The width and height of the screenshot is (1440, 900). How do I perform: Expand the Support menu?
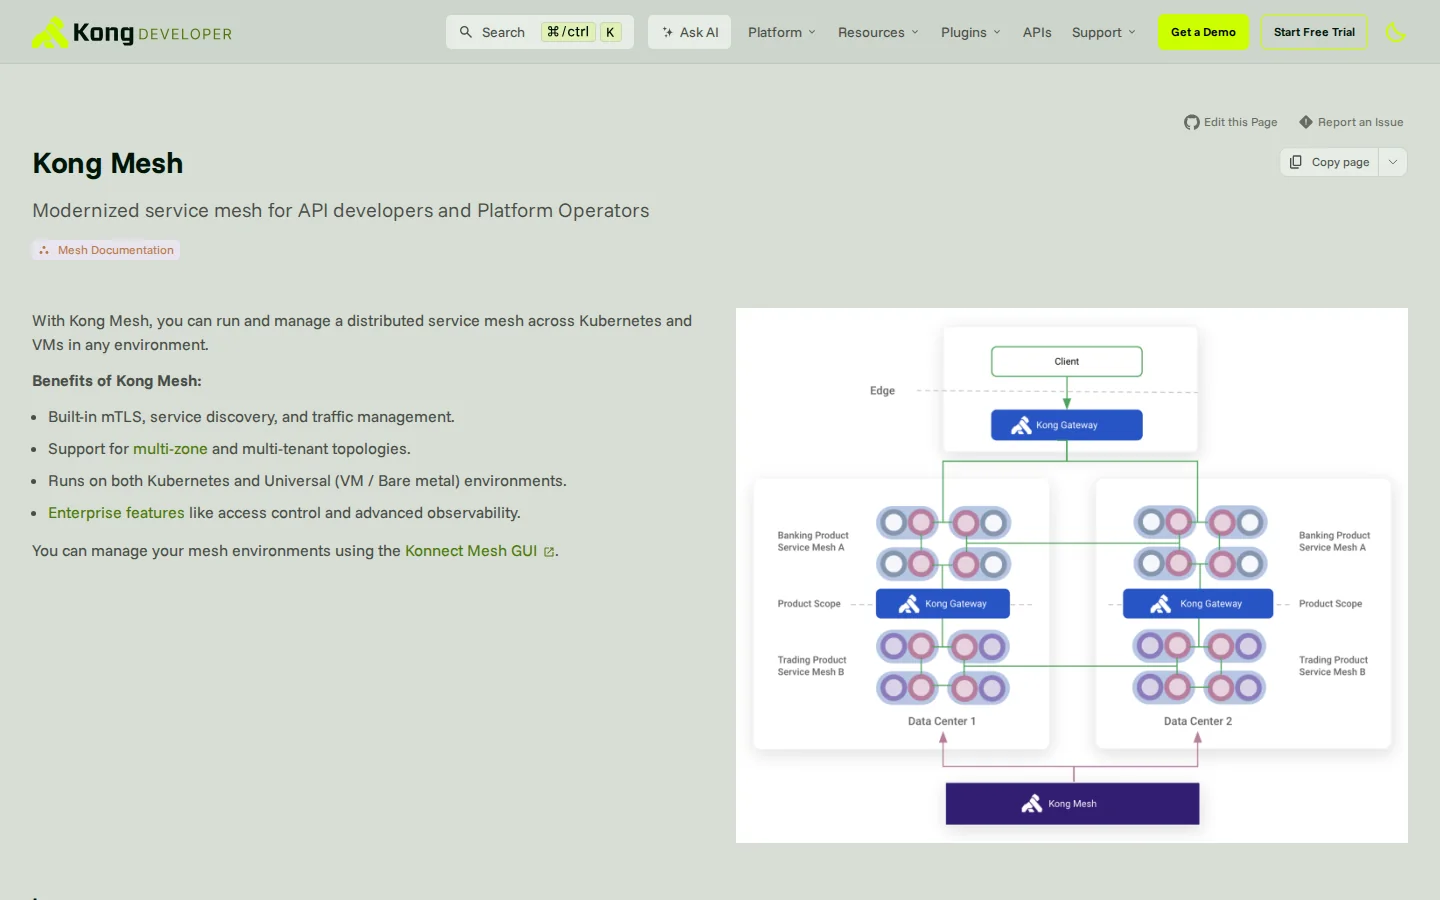point(1103,32)
